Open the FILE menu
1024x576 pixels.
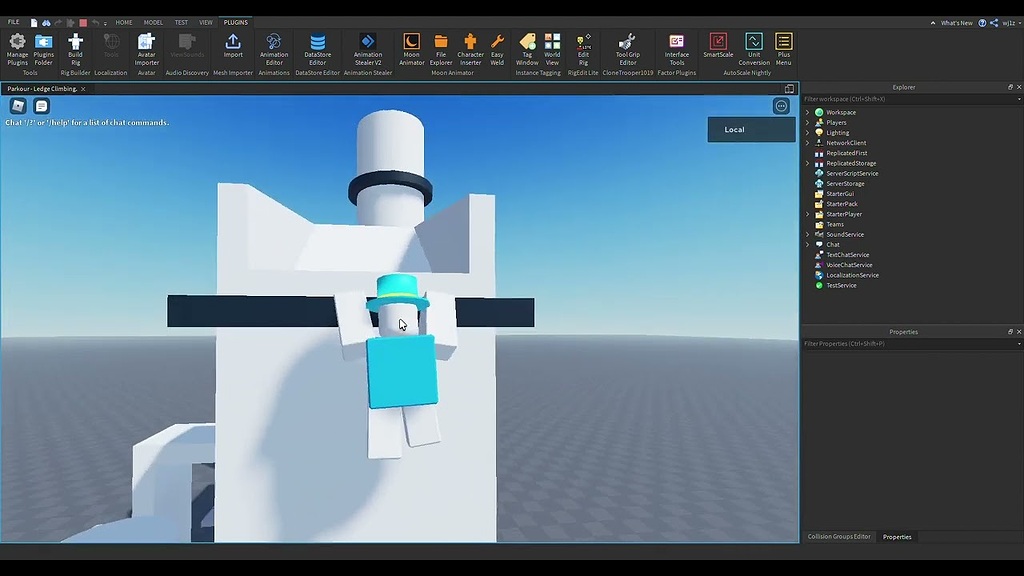pyautogui.click(x=14, y=21)
